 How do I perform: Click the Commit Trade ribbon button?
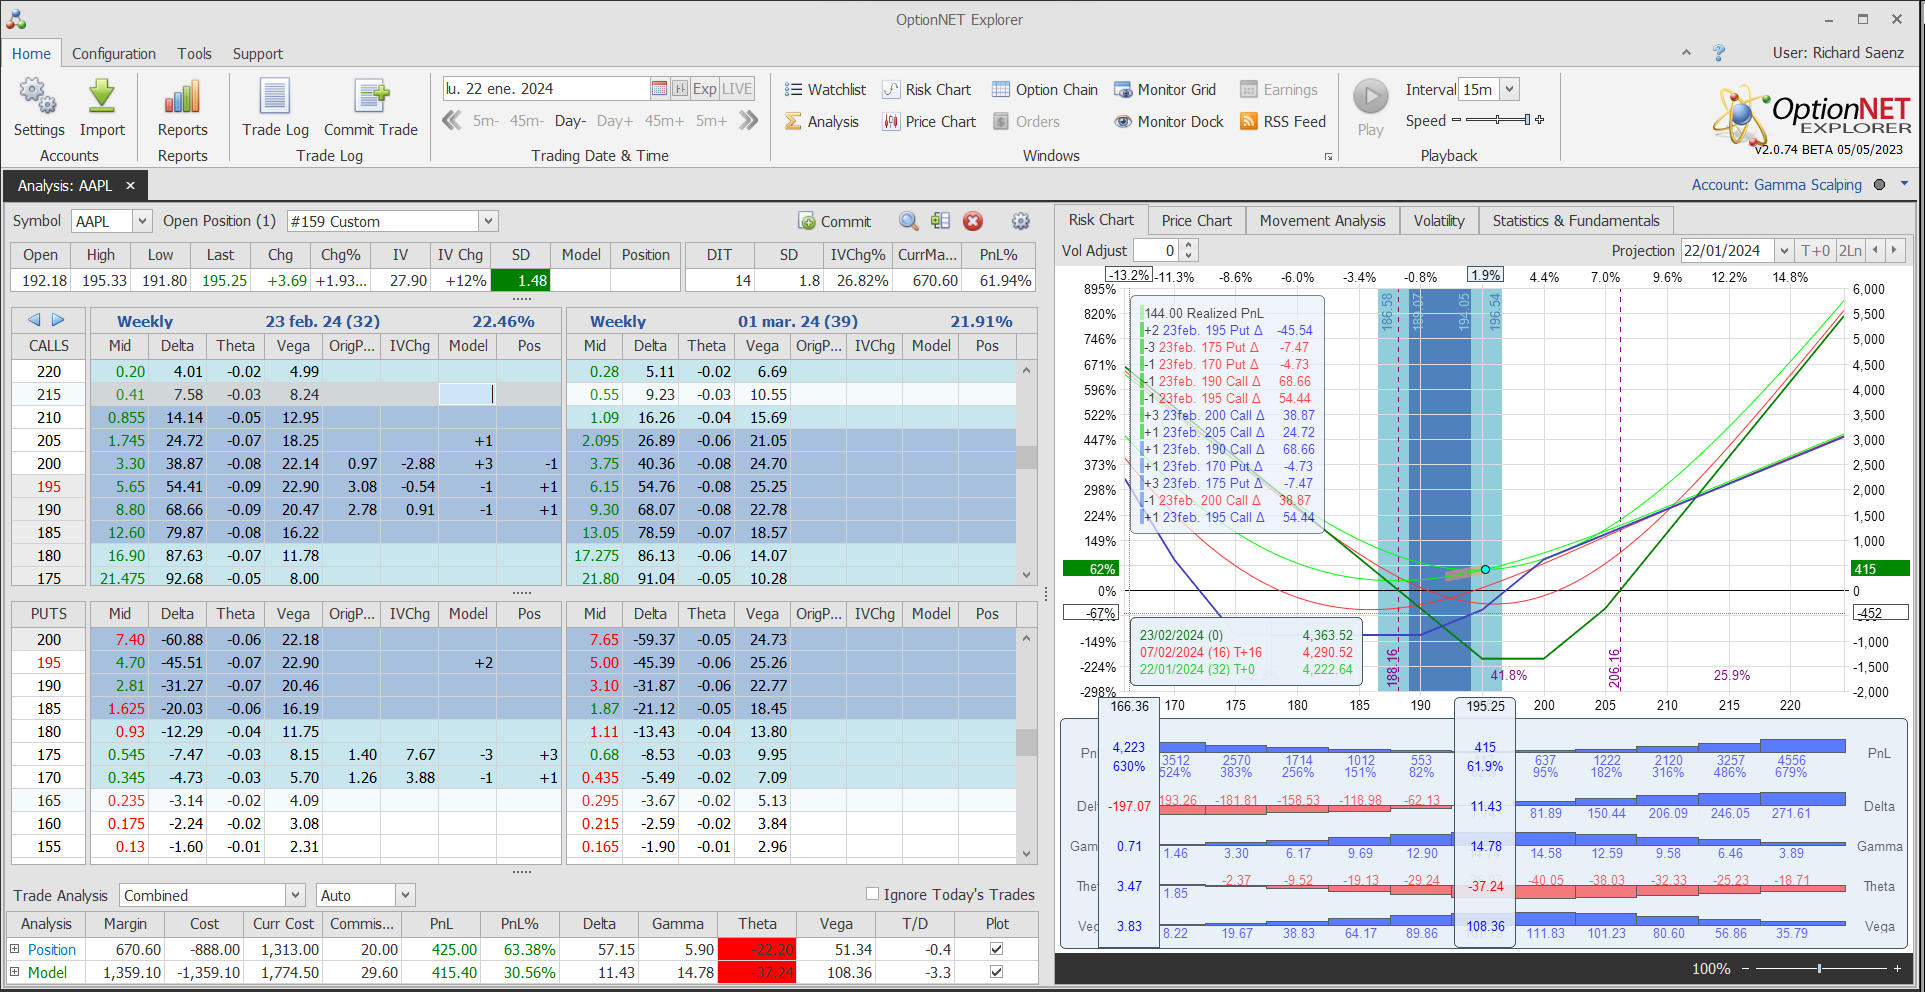click(371, 108)
